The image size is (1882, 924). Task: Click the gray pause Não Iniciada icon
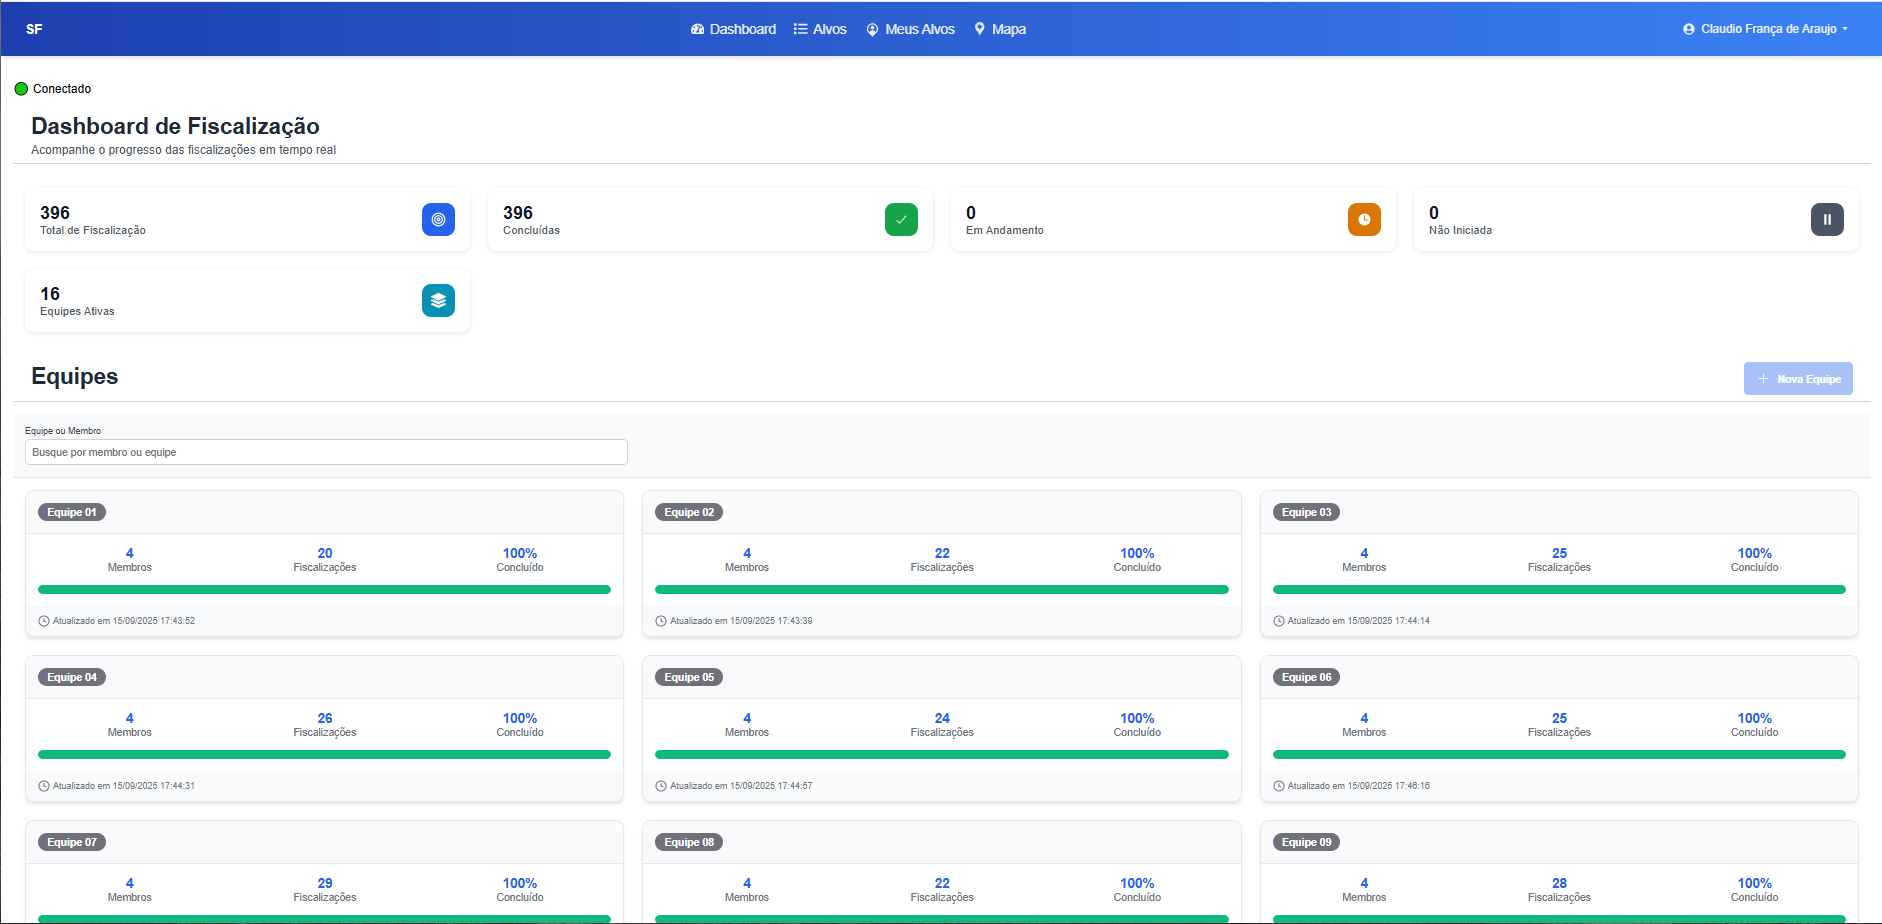tap(1827, 219)
